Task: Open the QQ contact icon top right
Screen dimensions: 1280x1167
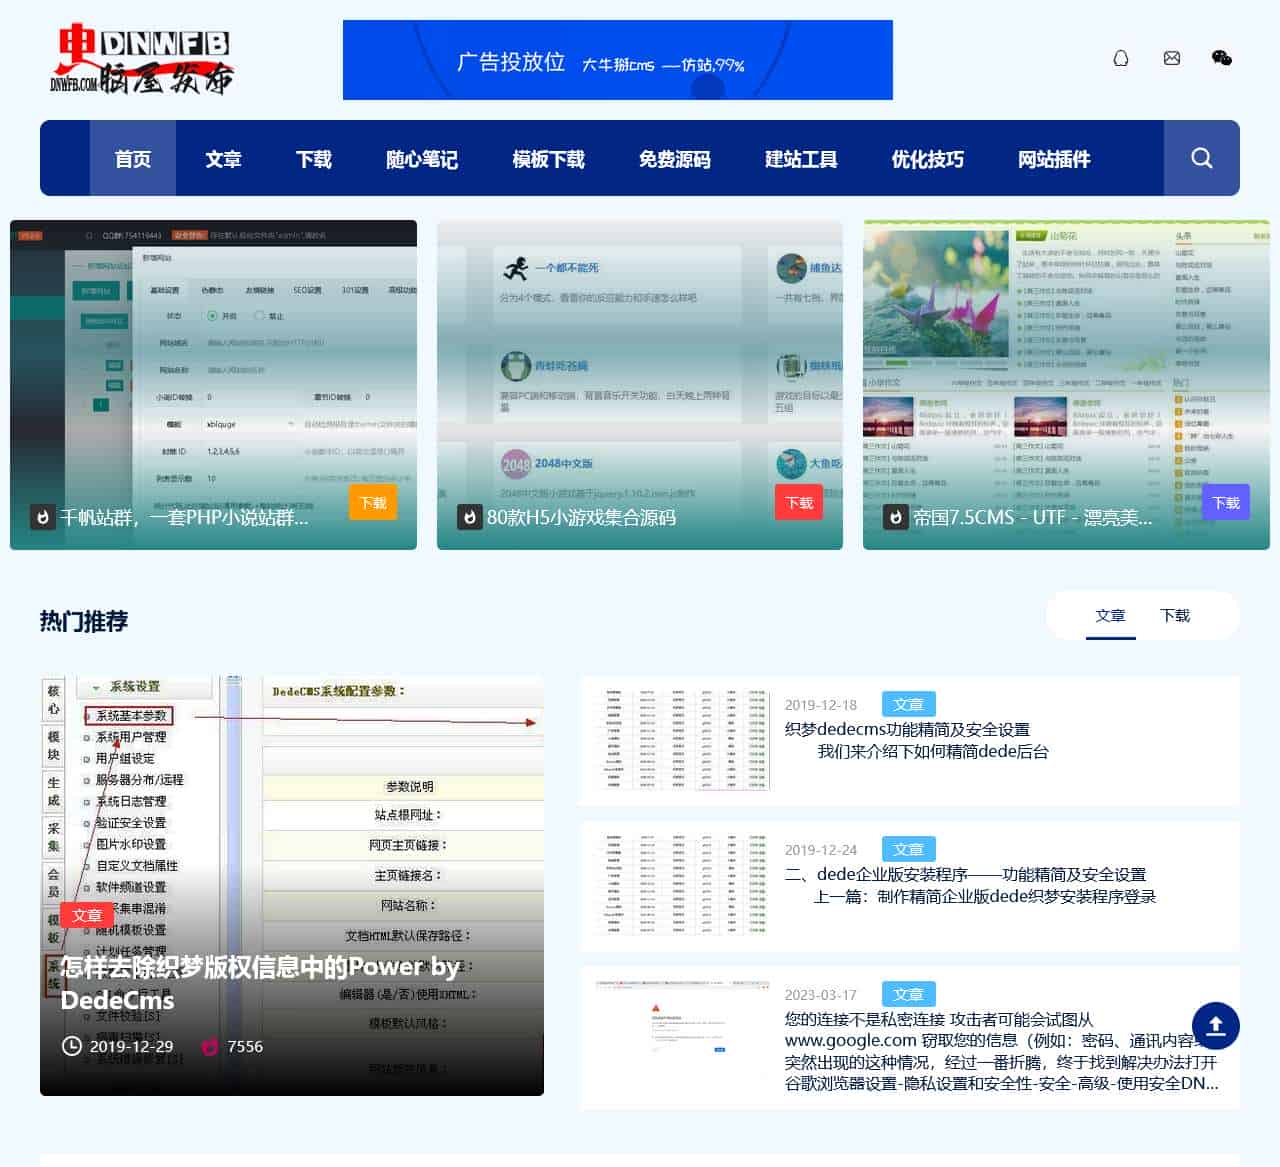Action: click(x=1120, y=59)
